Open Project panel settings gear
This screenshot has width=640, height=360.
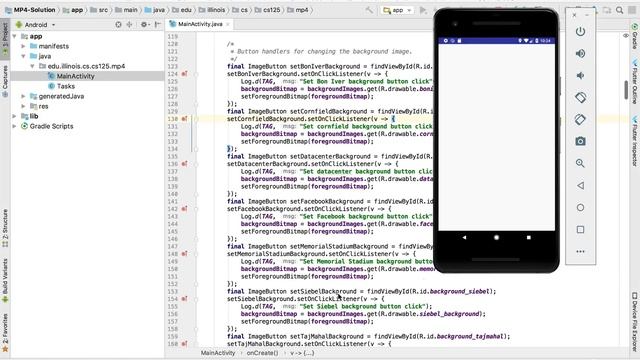pos(144,24)
